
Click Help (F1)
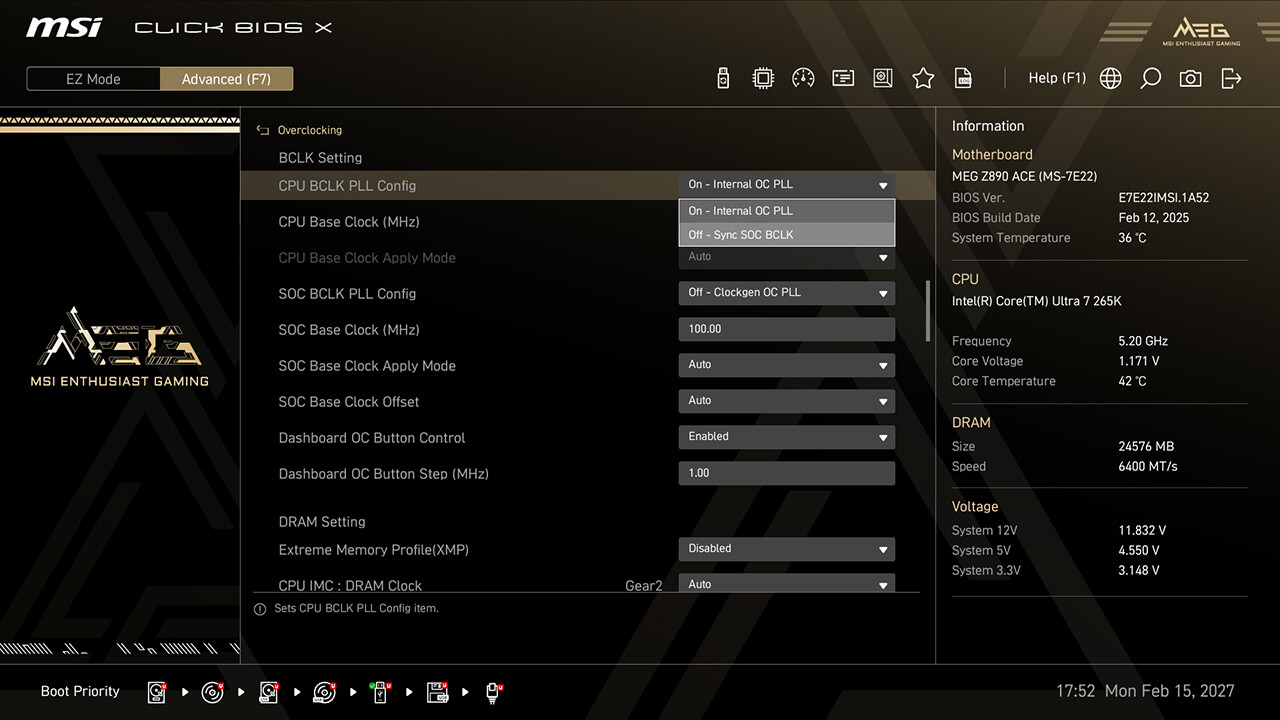pyautogui.click(x=1056, y=78)
